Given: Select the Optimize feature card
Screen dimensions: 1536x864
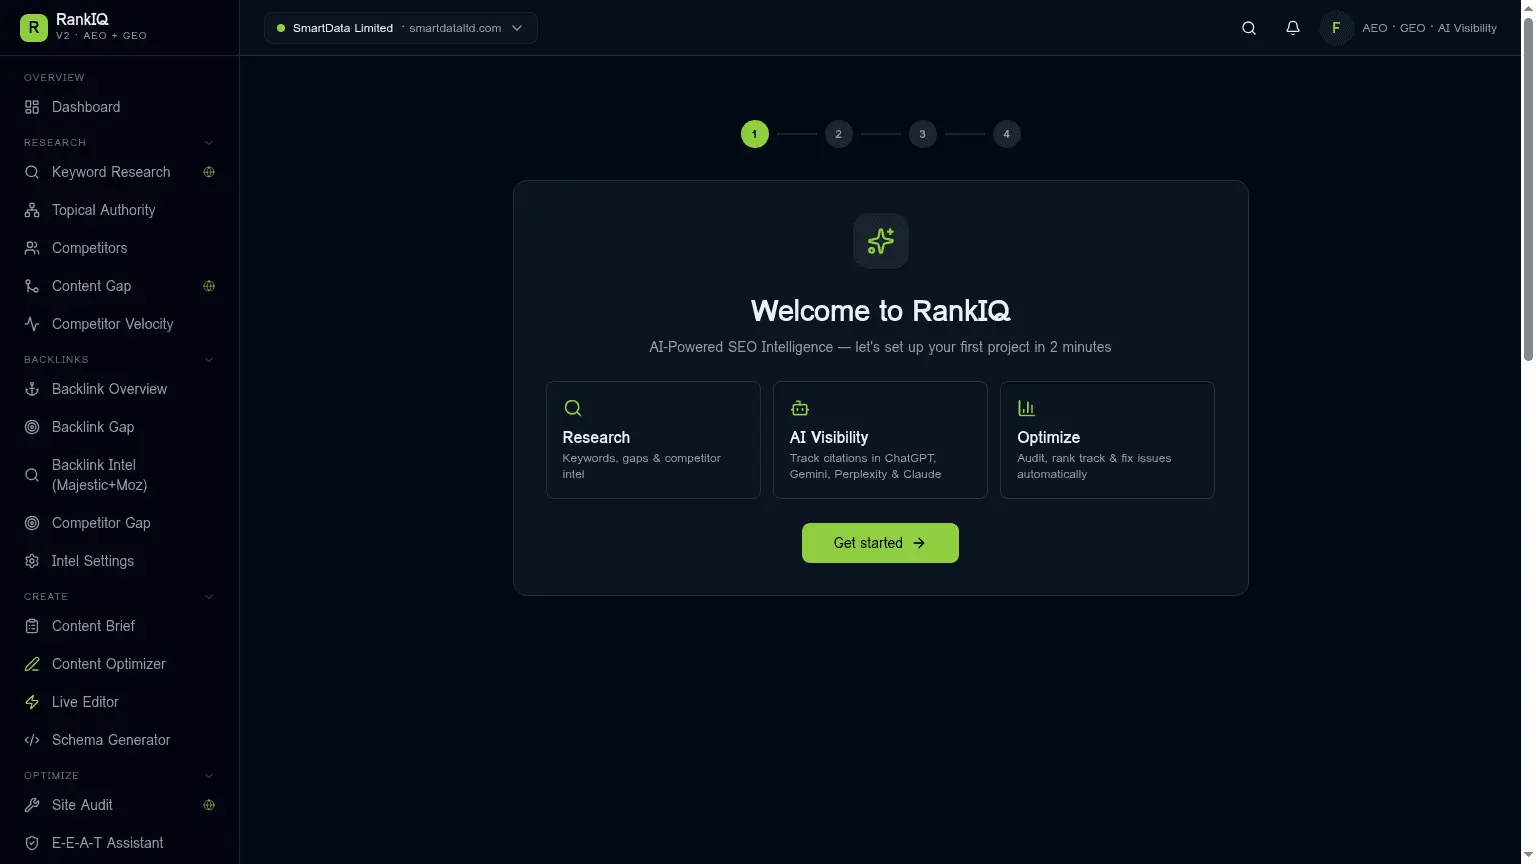Looking at the screenshot, I should tap(1107, 440).
